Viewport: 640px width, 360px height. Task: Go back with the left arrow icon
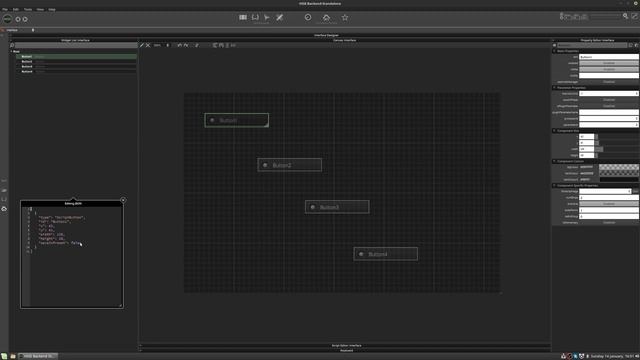pos(18,19)
